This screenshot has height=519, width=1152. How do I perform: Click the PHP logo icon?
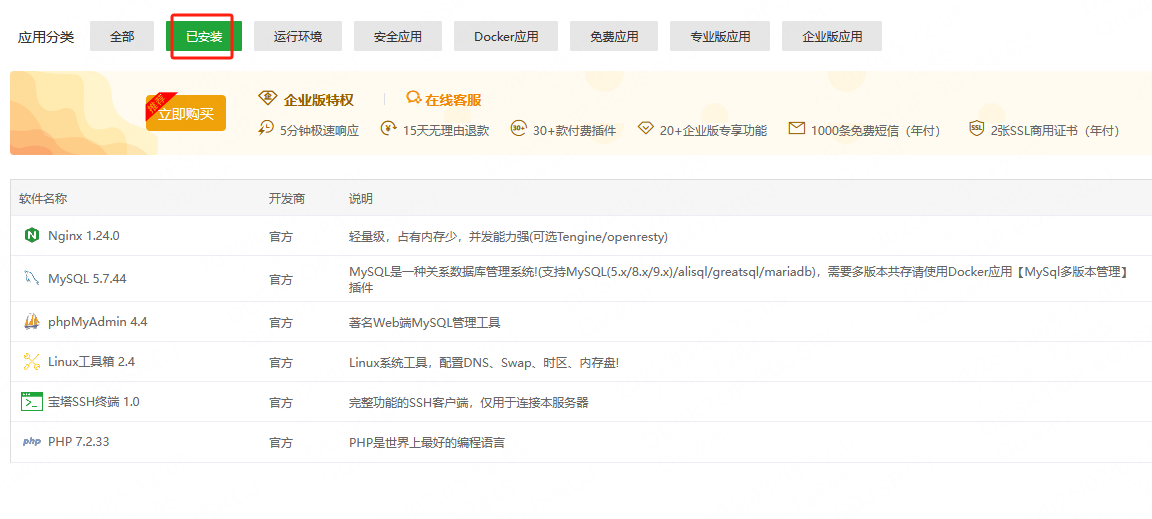tap(32, 442)
